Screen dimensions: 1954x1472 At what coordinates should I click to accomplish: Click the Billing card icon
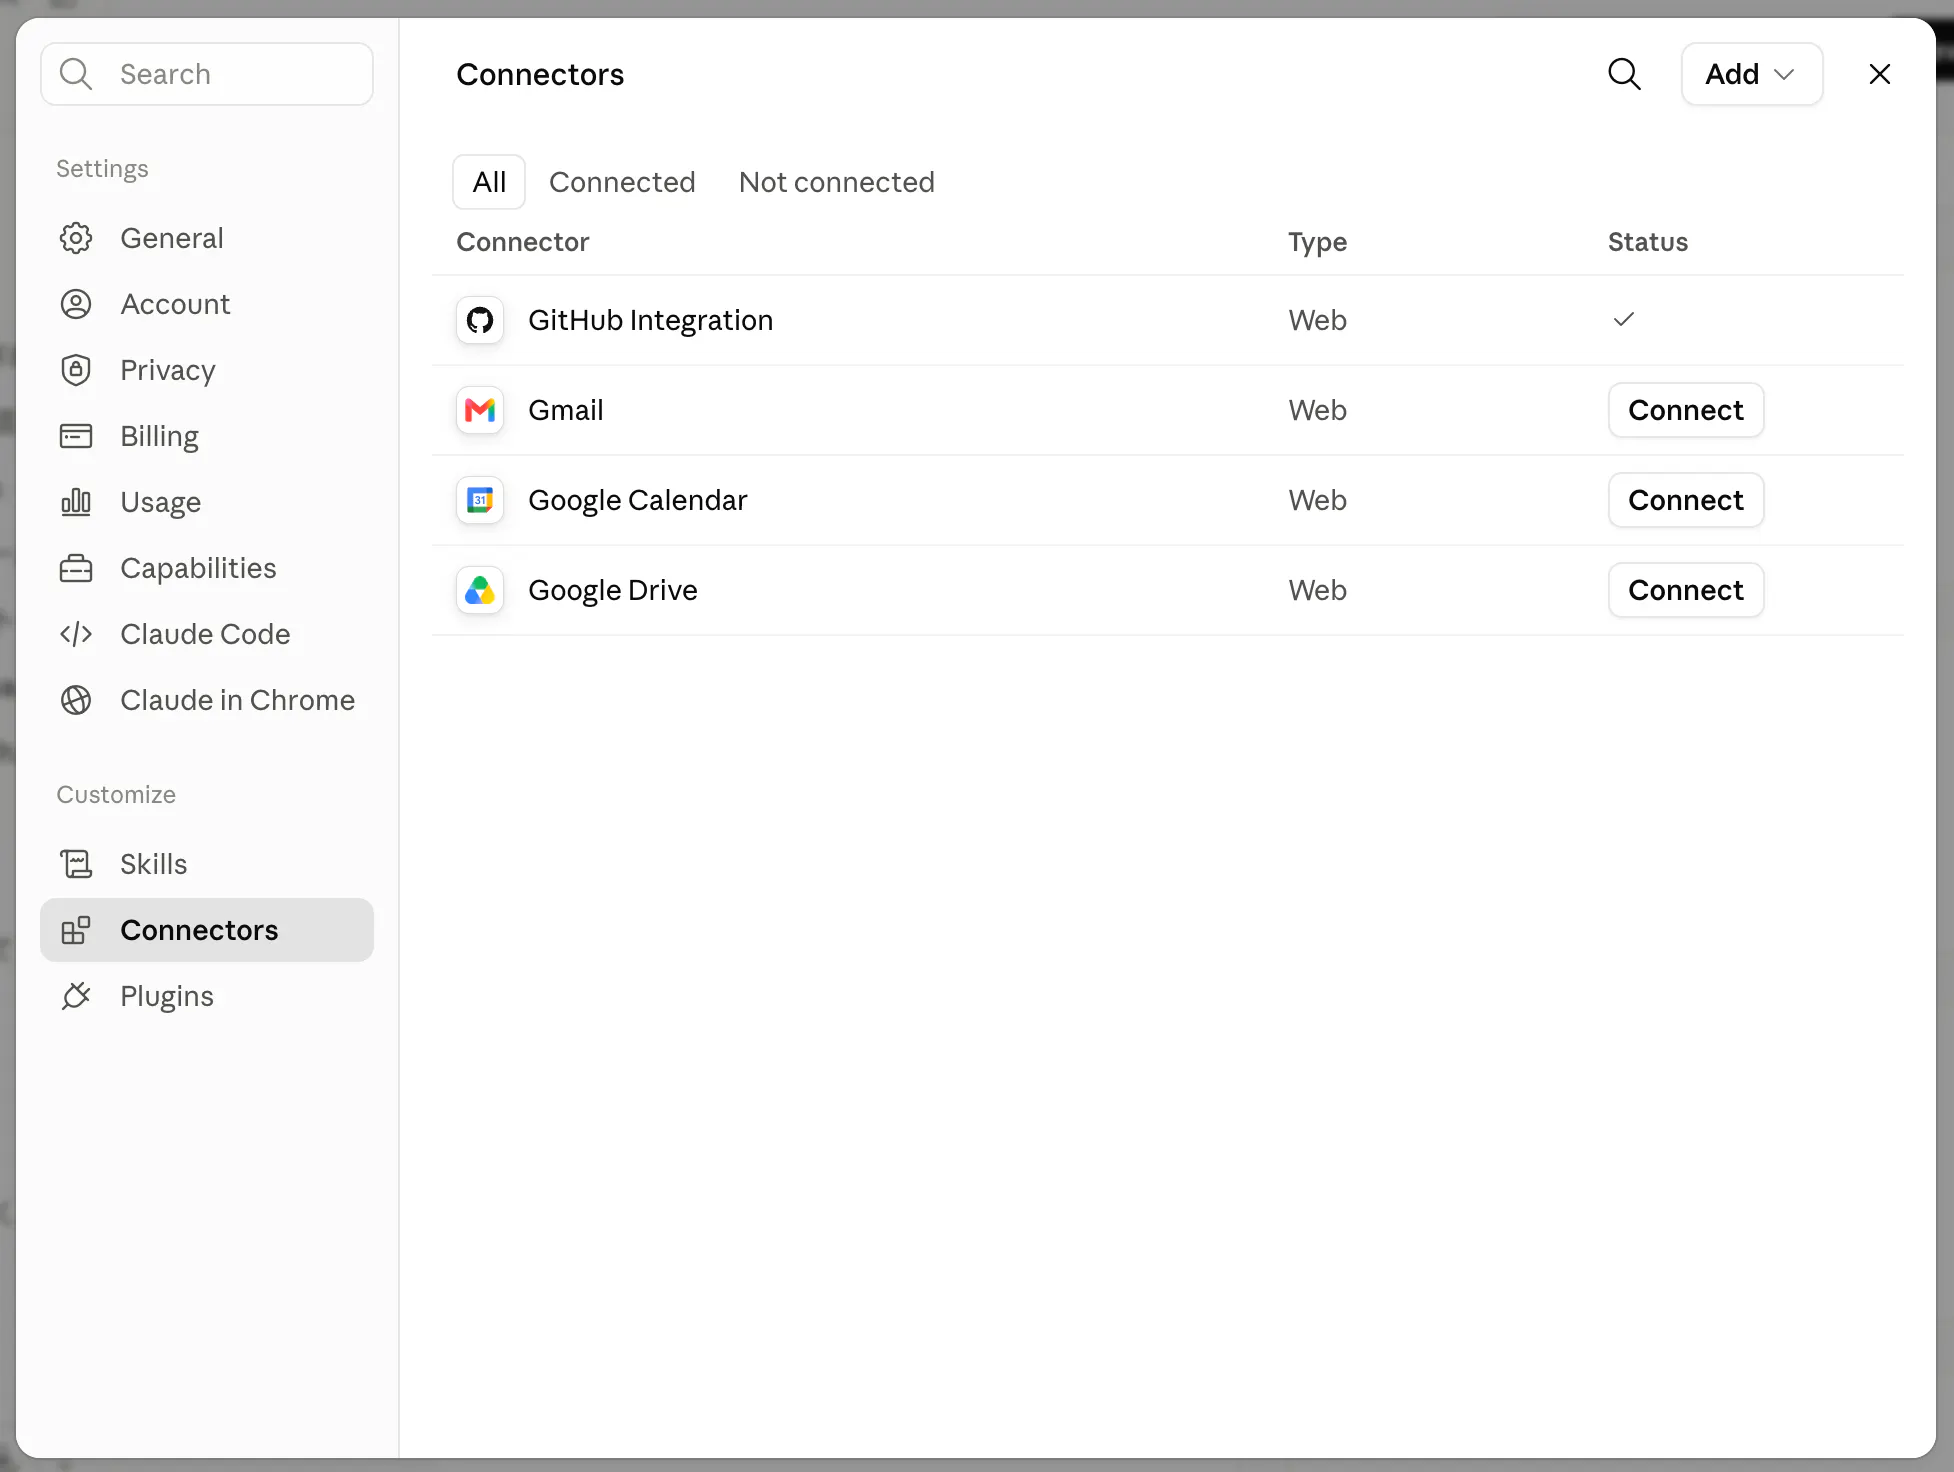click(x=76, y=436)
